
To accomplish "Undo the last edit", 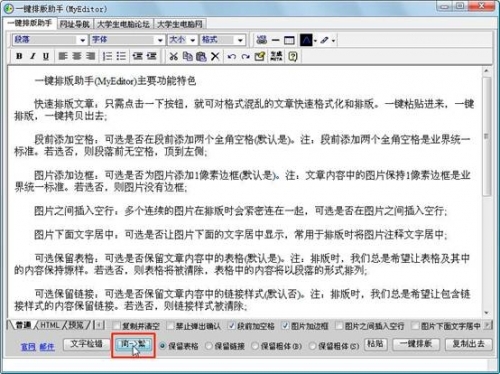I will coord(232,56).
